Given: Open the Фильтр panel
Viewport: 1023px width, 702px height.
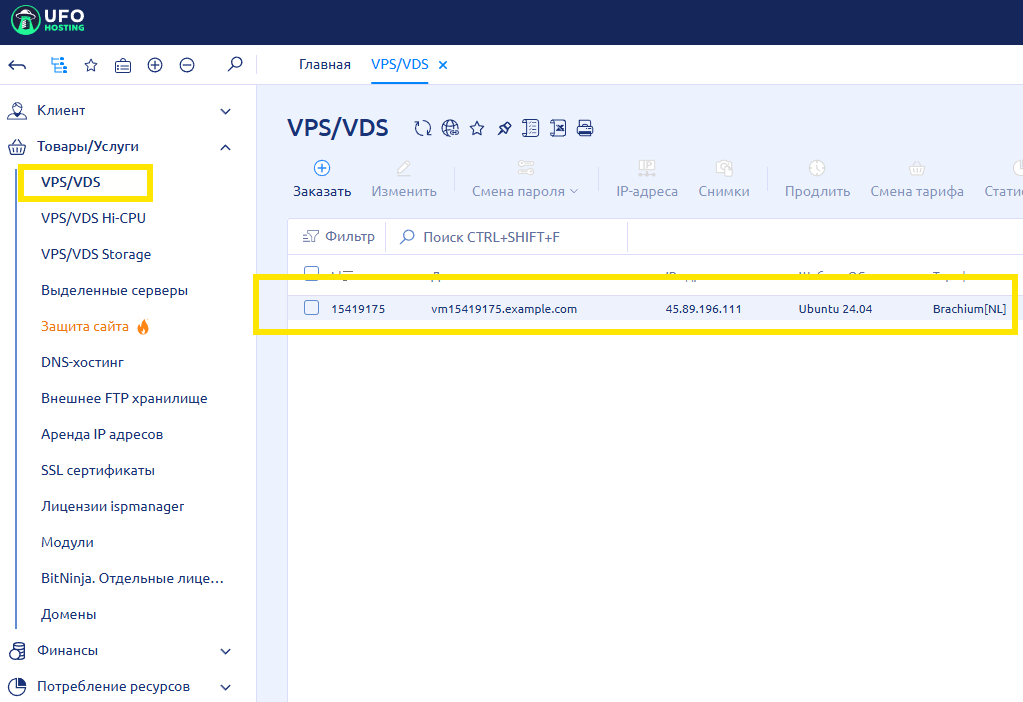Looking at the screenshot, I should pos(338,237).
